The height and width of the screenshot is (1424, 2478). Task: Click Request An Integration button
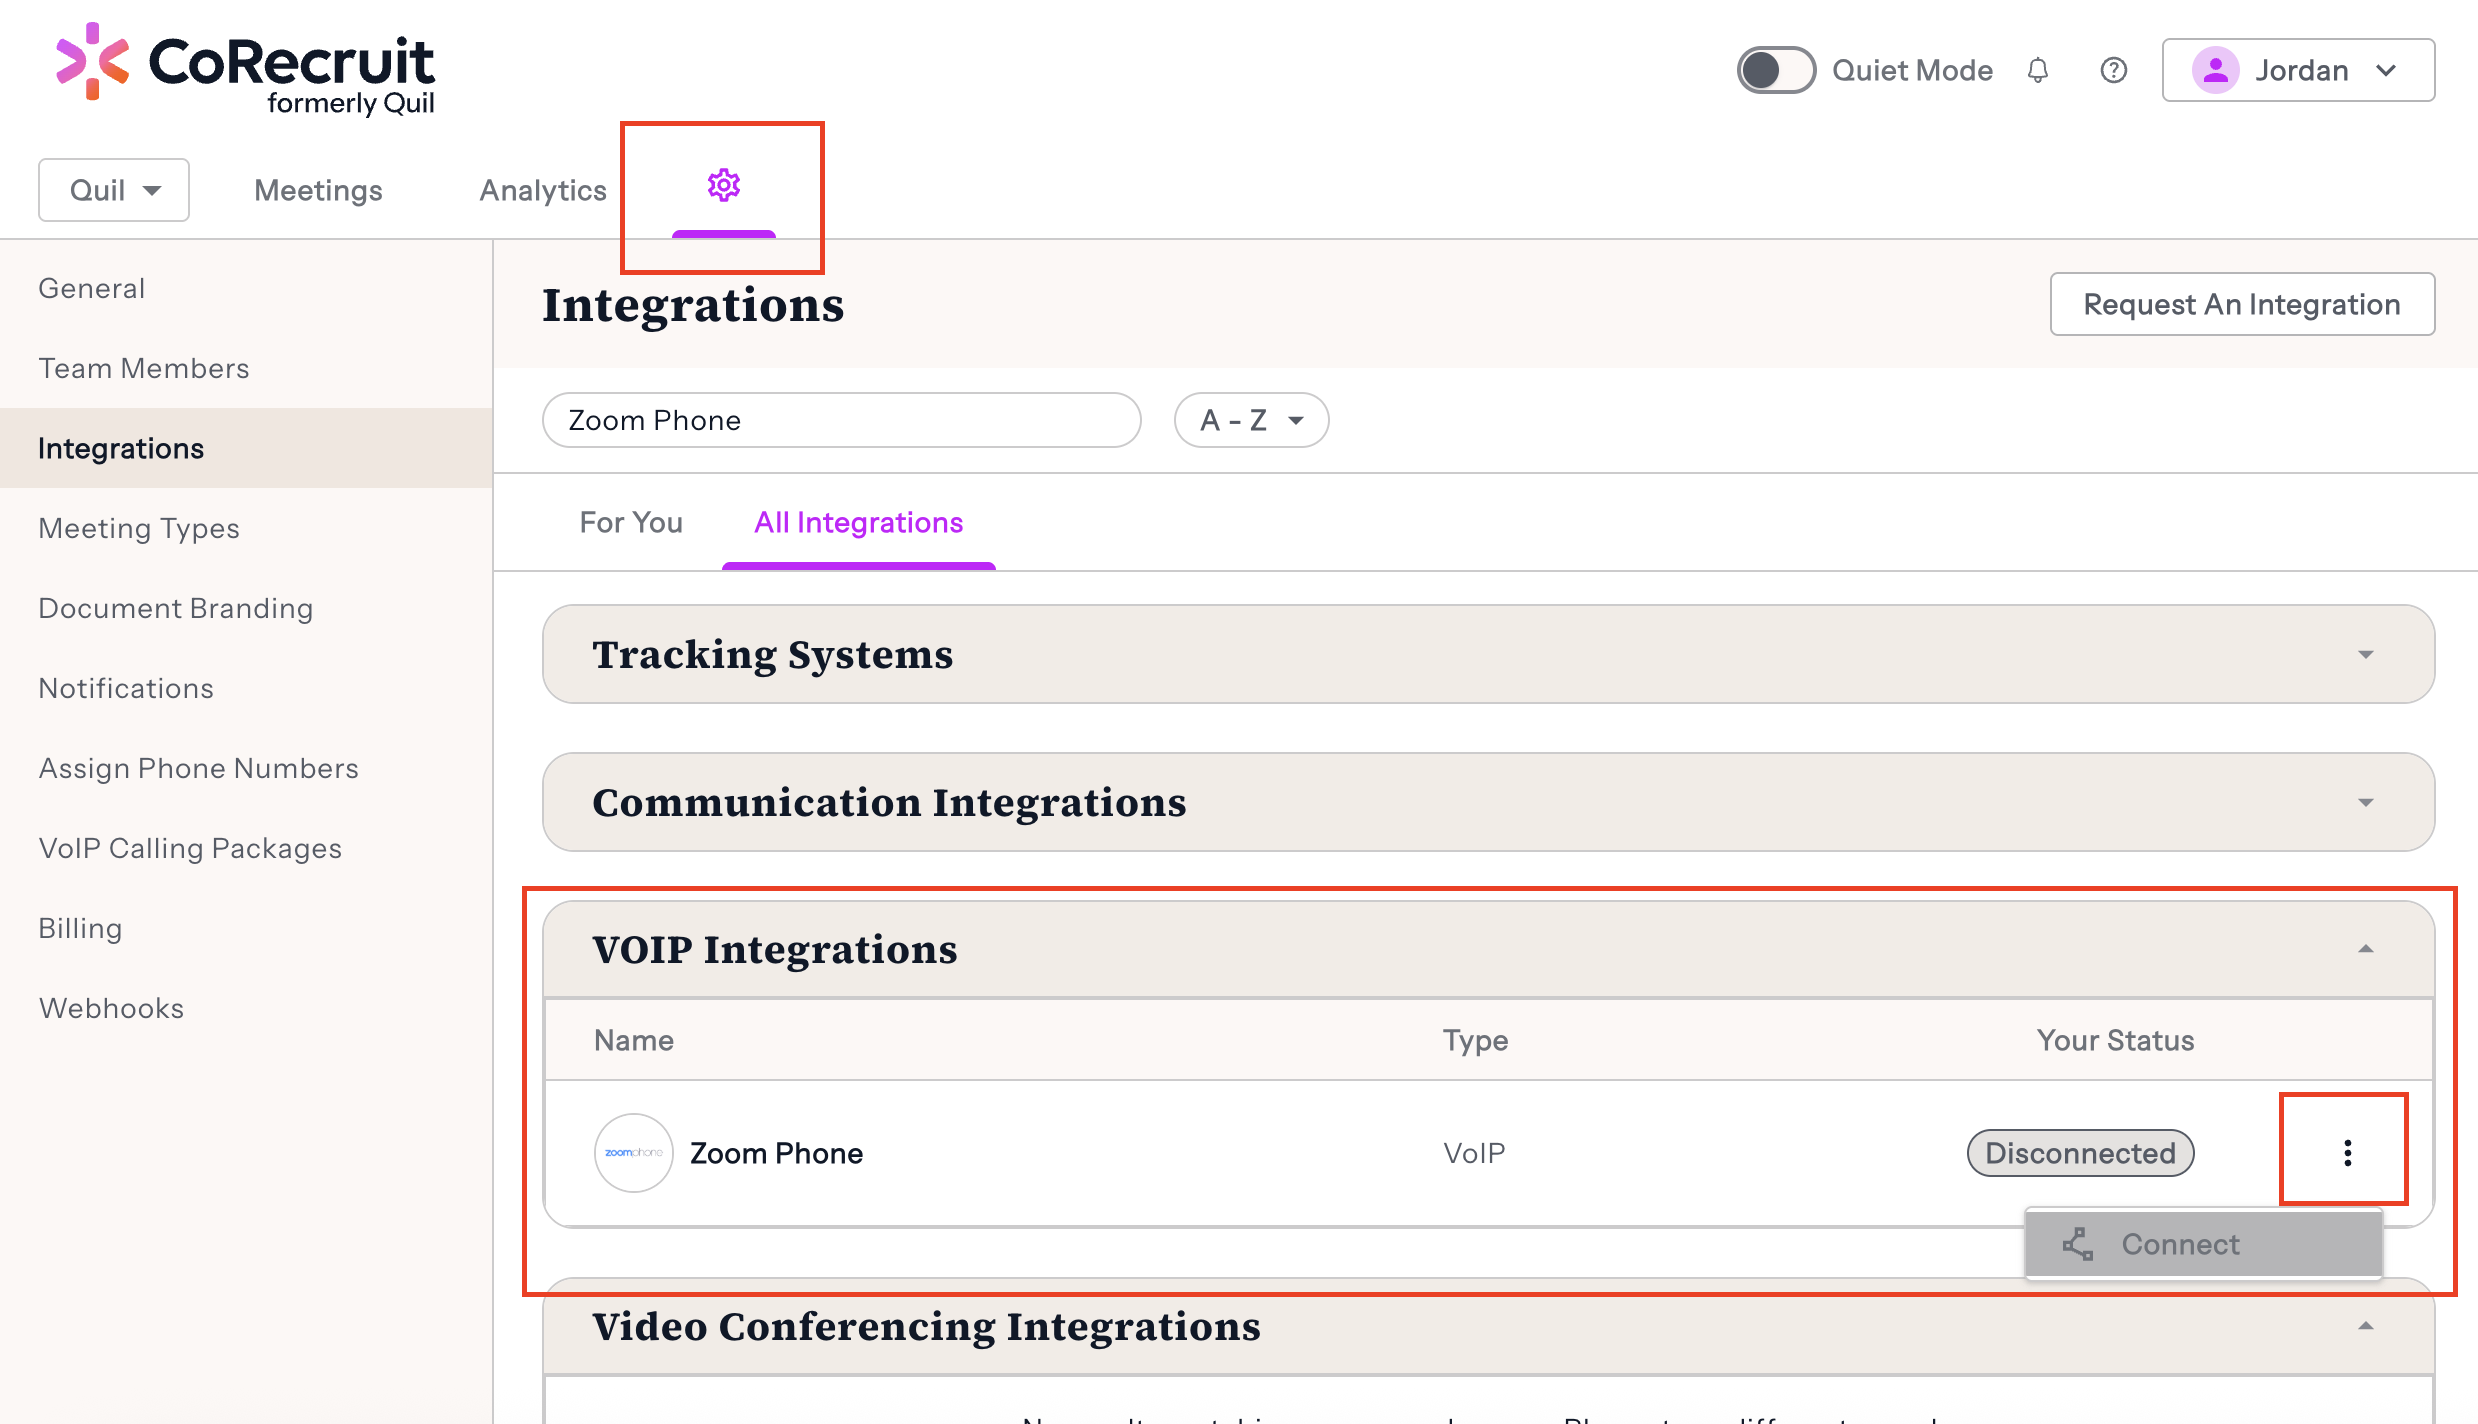pos(2241,304)
